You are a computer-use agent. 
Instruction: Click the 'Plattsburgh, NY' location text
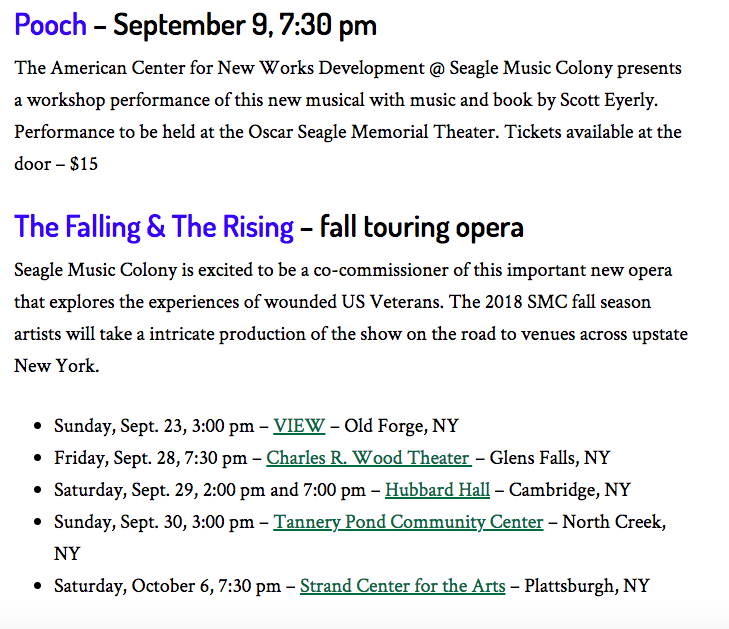pos(587,586)
